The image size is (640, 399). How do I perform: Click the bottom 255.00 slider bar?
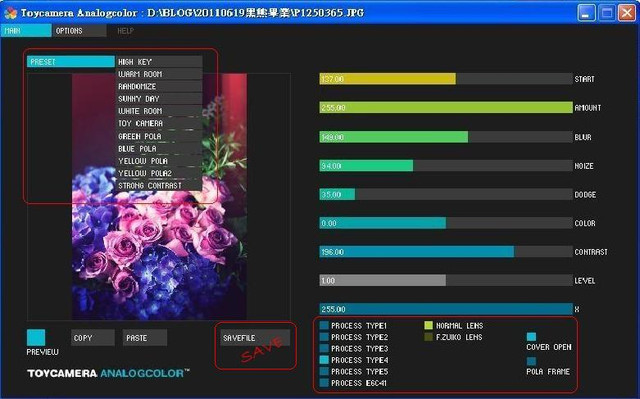pyautogui.click(x=446, y=309)
